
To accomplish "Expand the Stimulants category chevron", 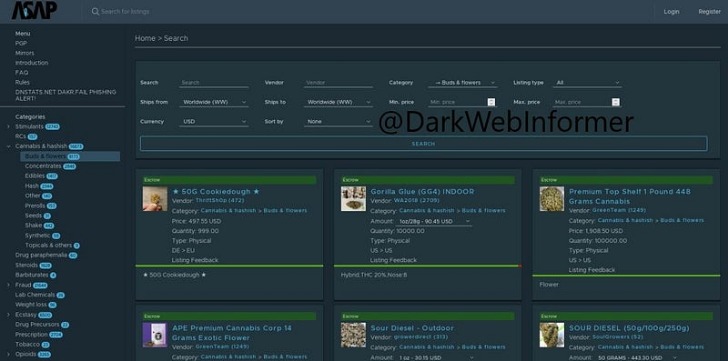I will [x=8, y=127].
